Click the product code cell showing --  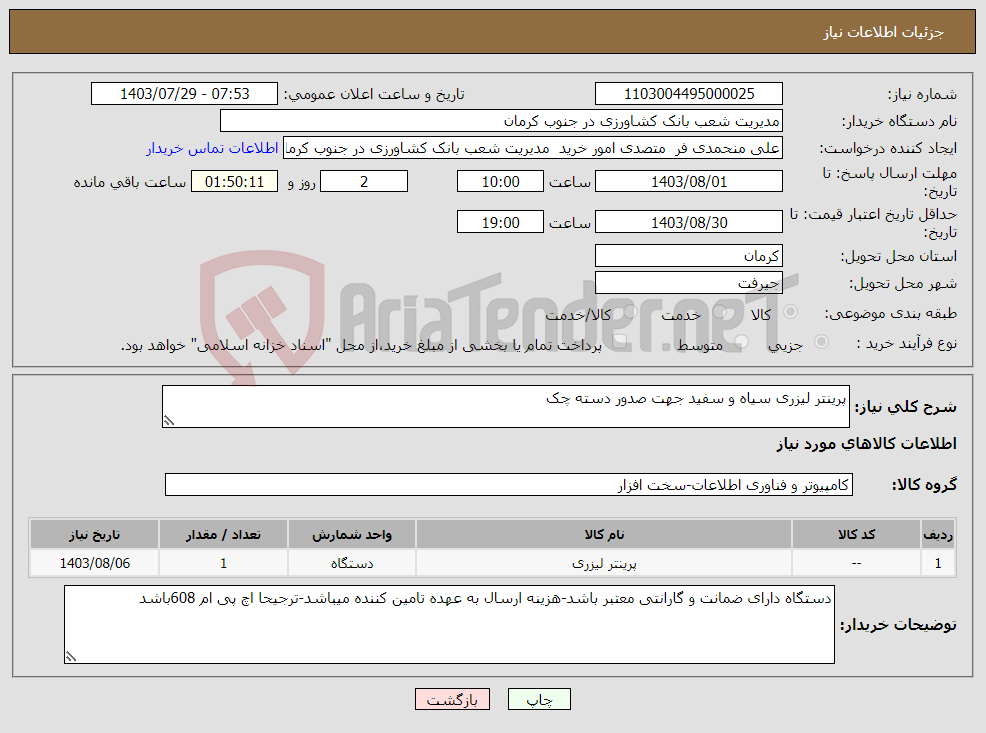click(x=856, y=563)
